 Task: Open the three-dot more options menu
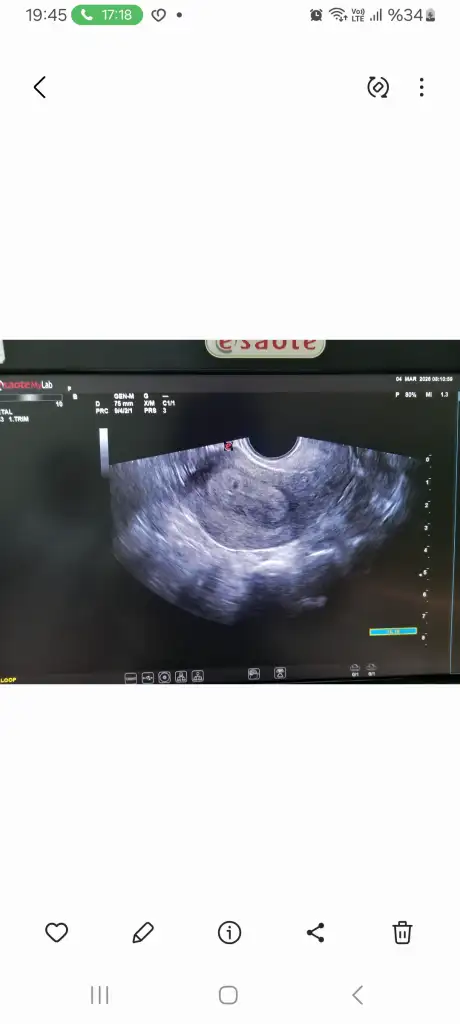[421, 87]
